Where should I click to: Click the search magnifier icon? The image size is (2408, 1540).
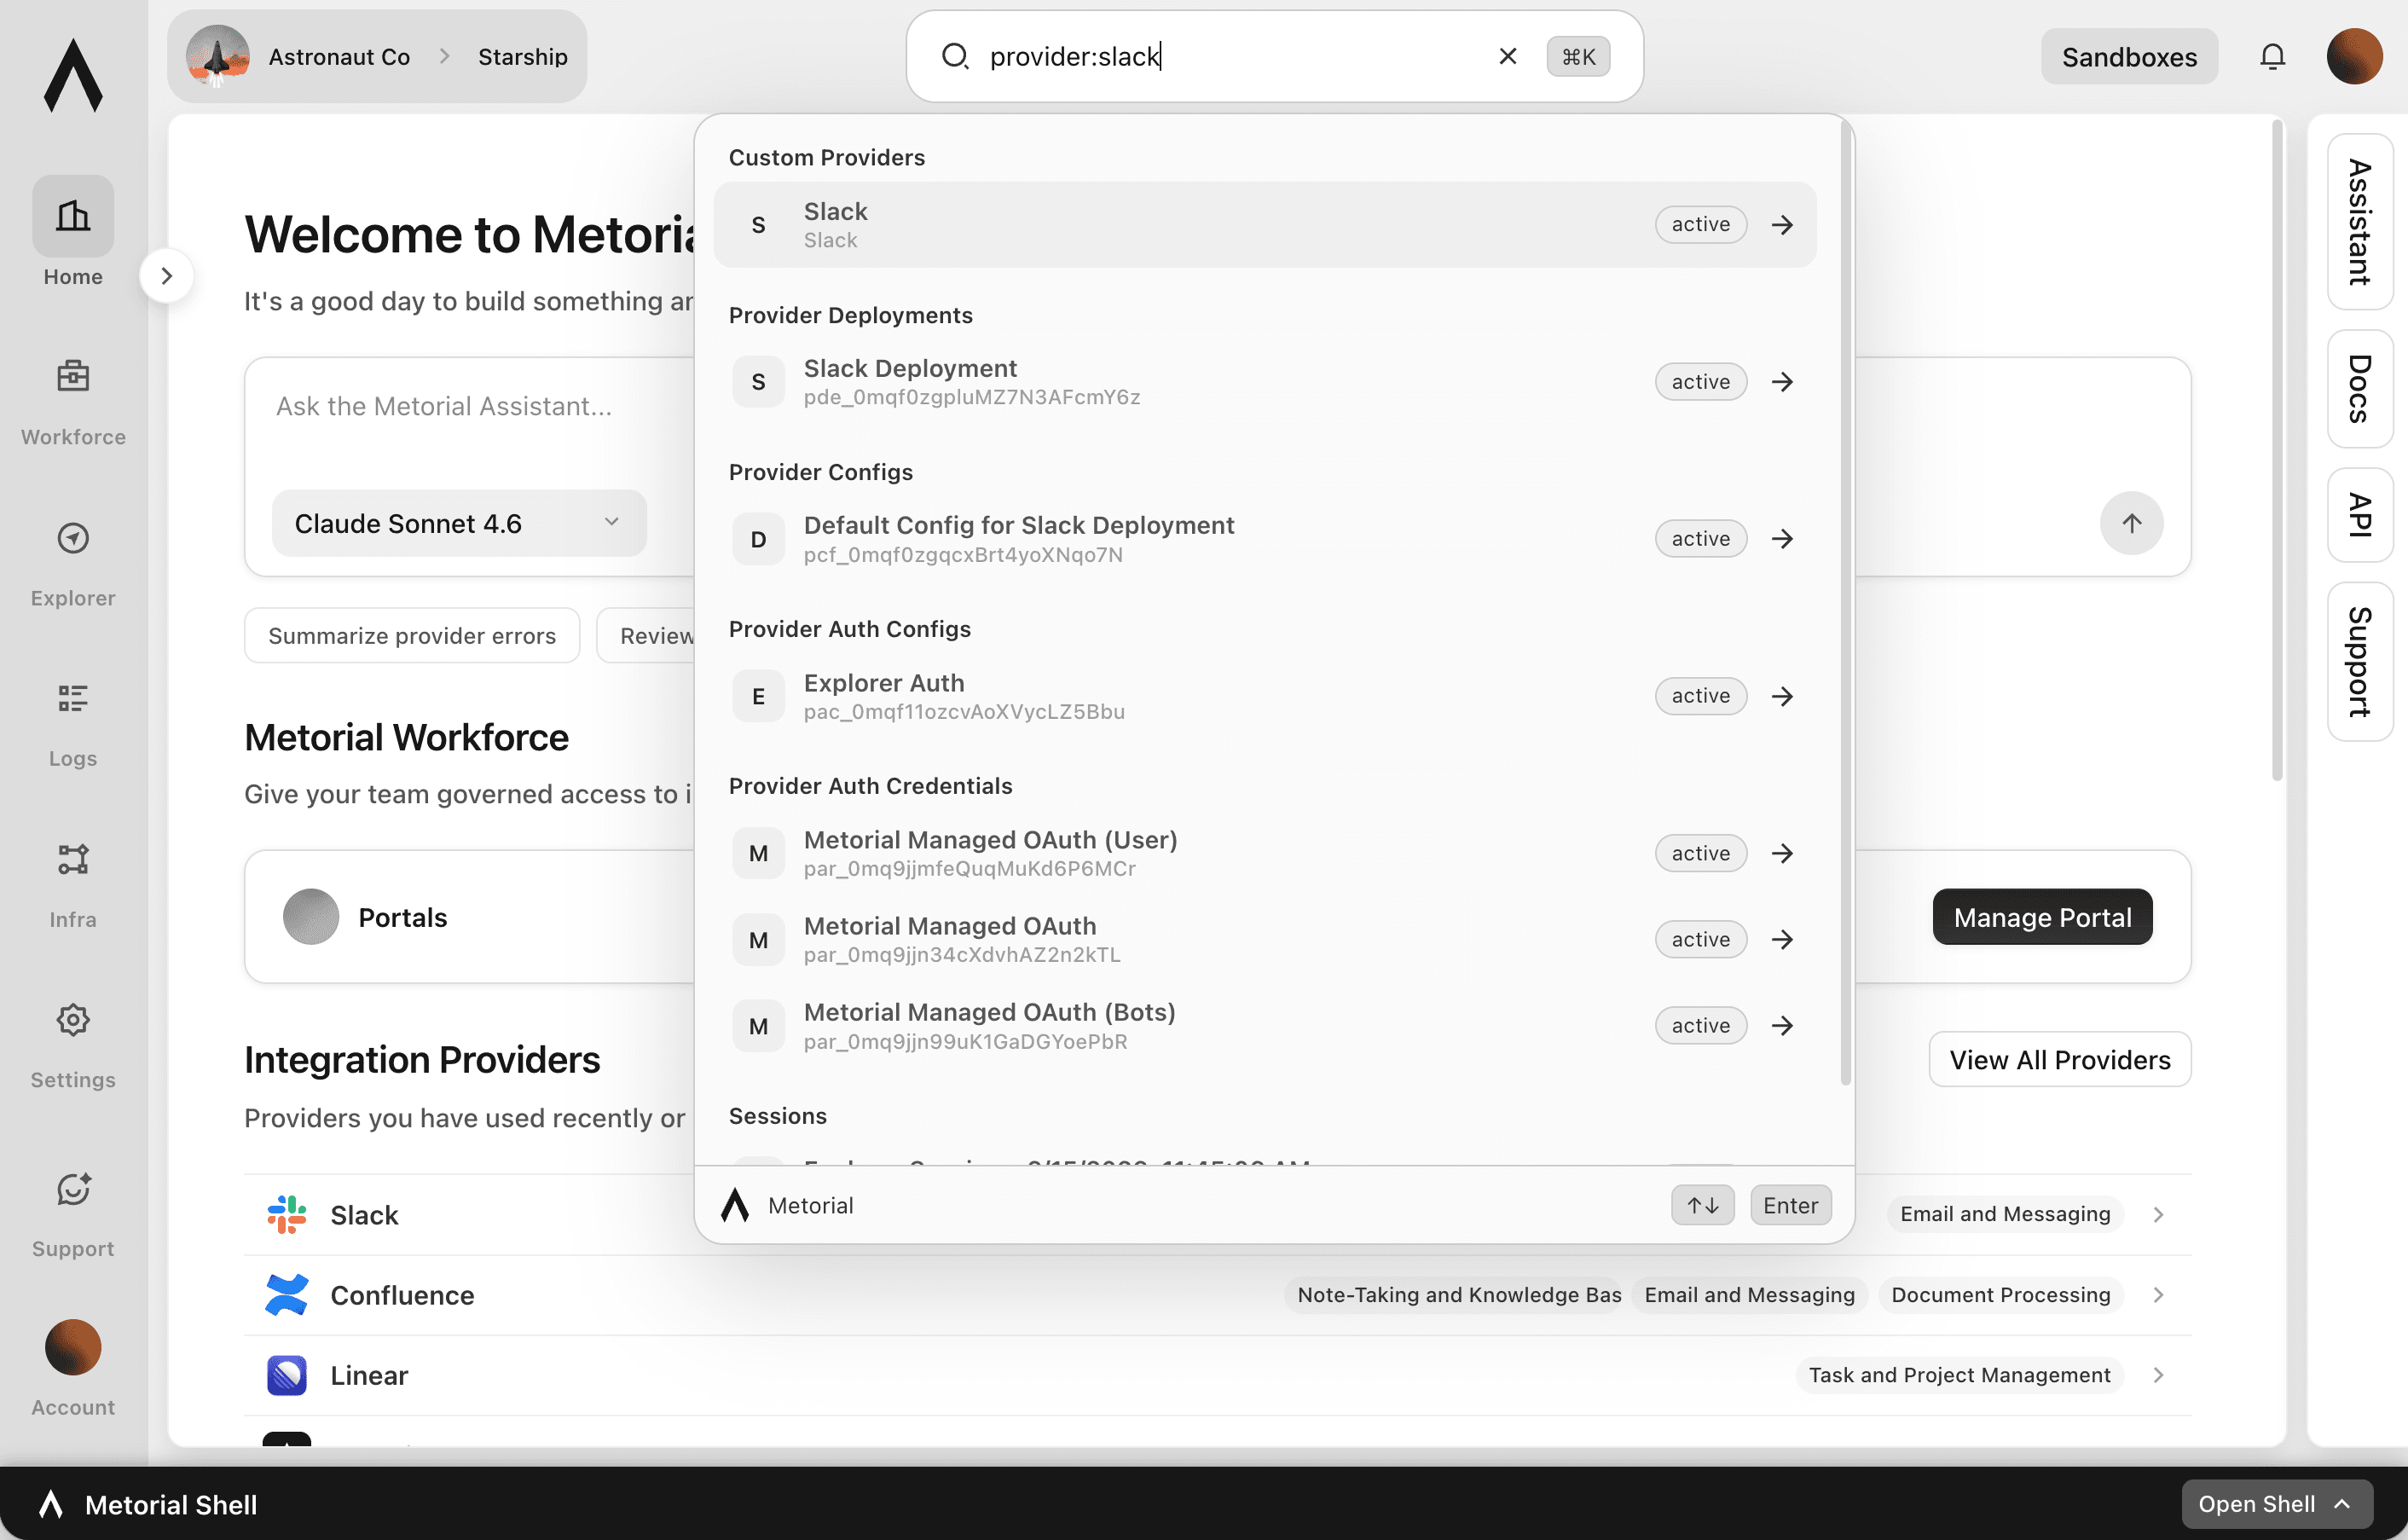tap(955, 56)
